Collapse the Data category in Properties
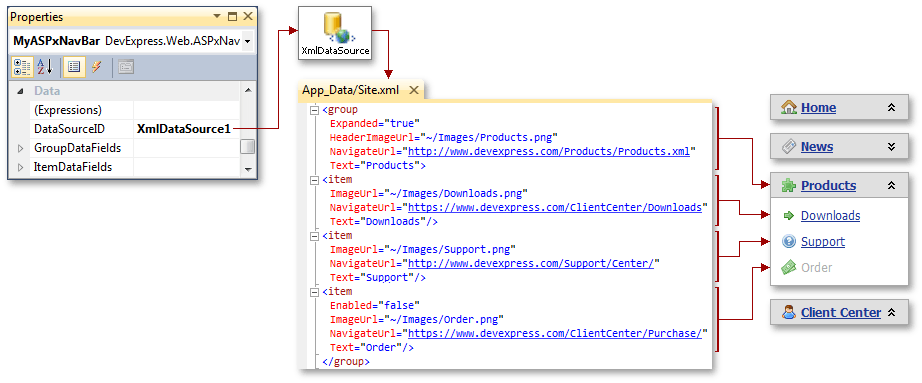Image resolution: width=922 pixels, height=383 pixels. (21, 91)
